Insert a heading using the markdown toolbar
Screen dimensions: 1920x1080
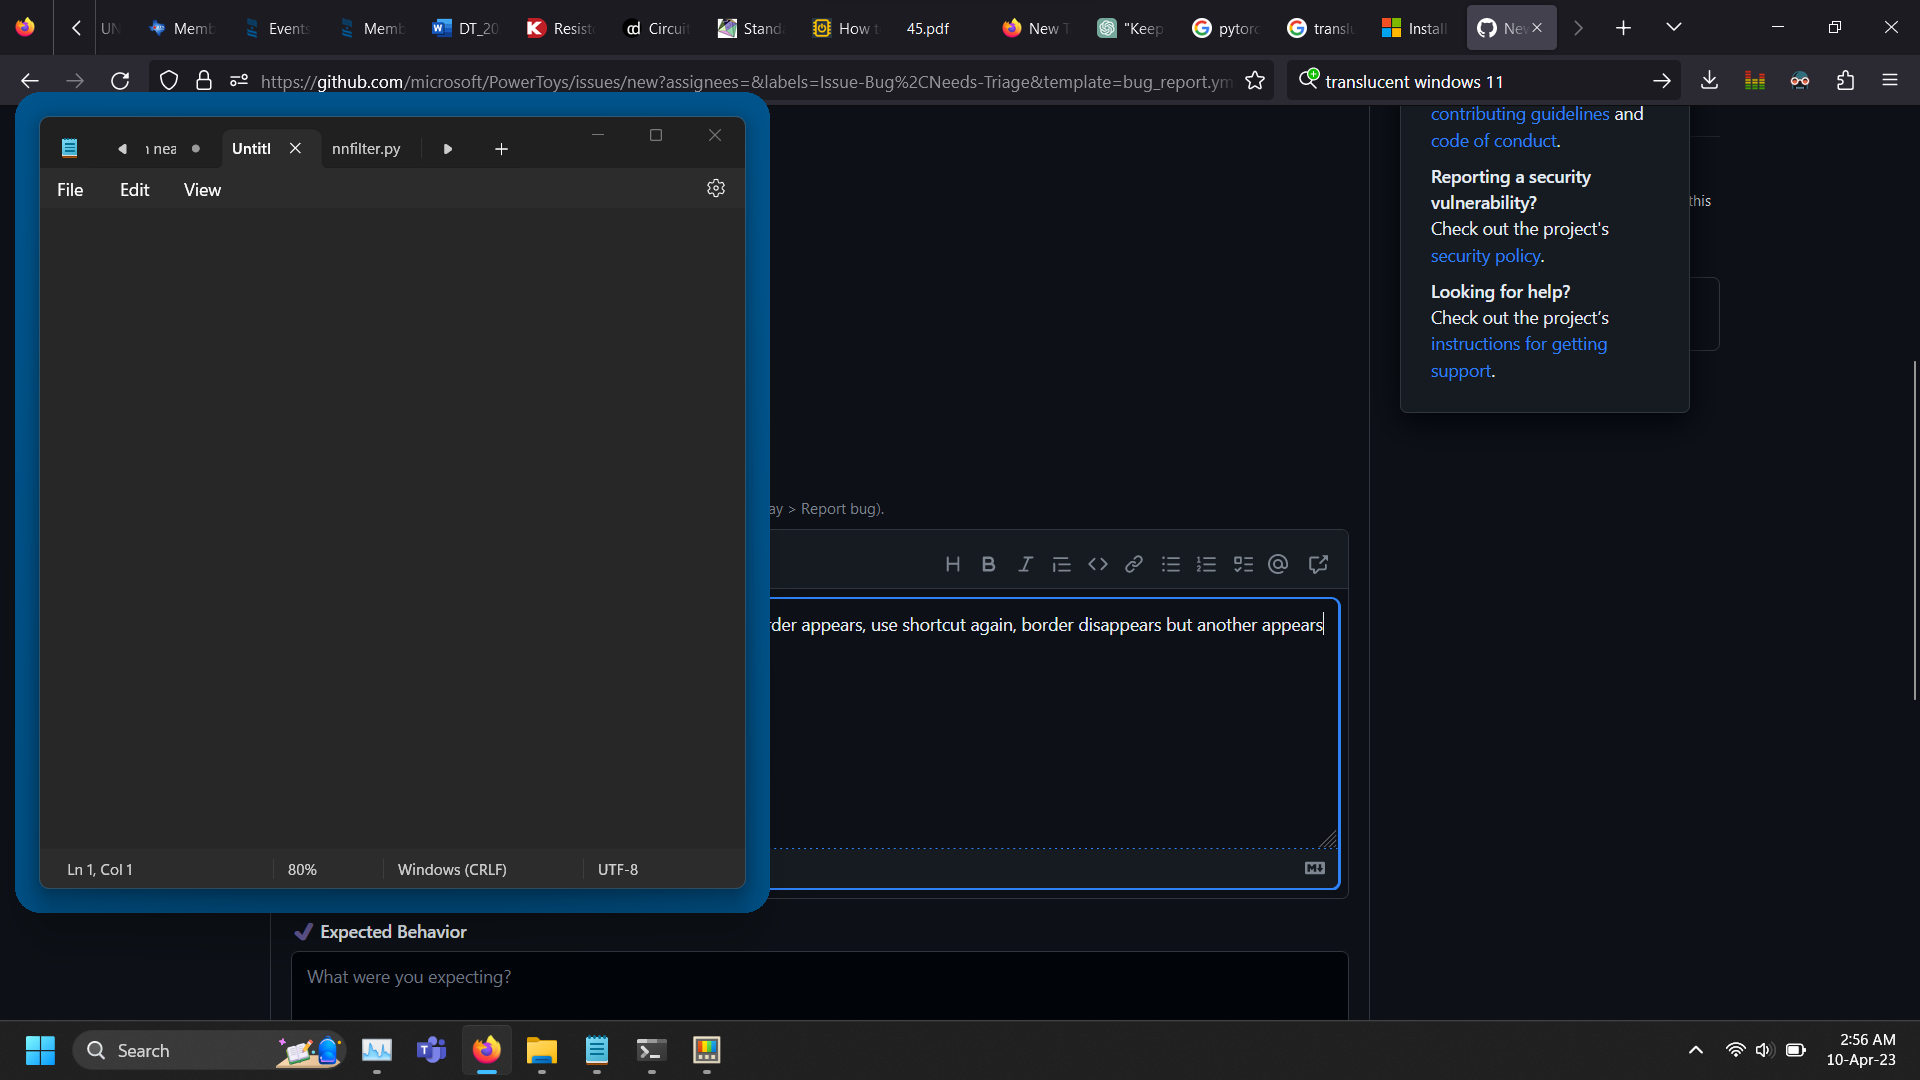coord(952,564)
